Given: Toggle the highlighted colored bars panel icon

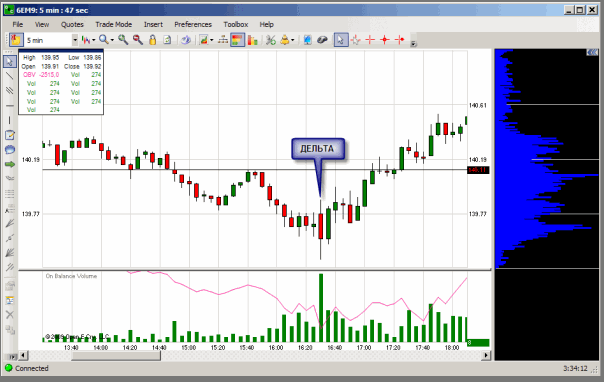Looking at the screenshot, I should [237, 40].
